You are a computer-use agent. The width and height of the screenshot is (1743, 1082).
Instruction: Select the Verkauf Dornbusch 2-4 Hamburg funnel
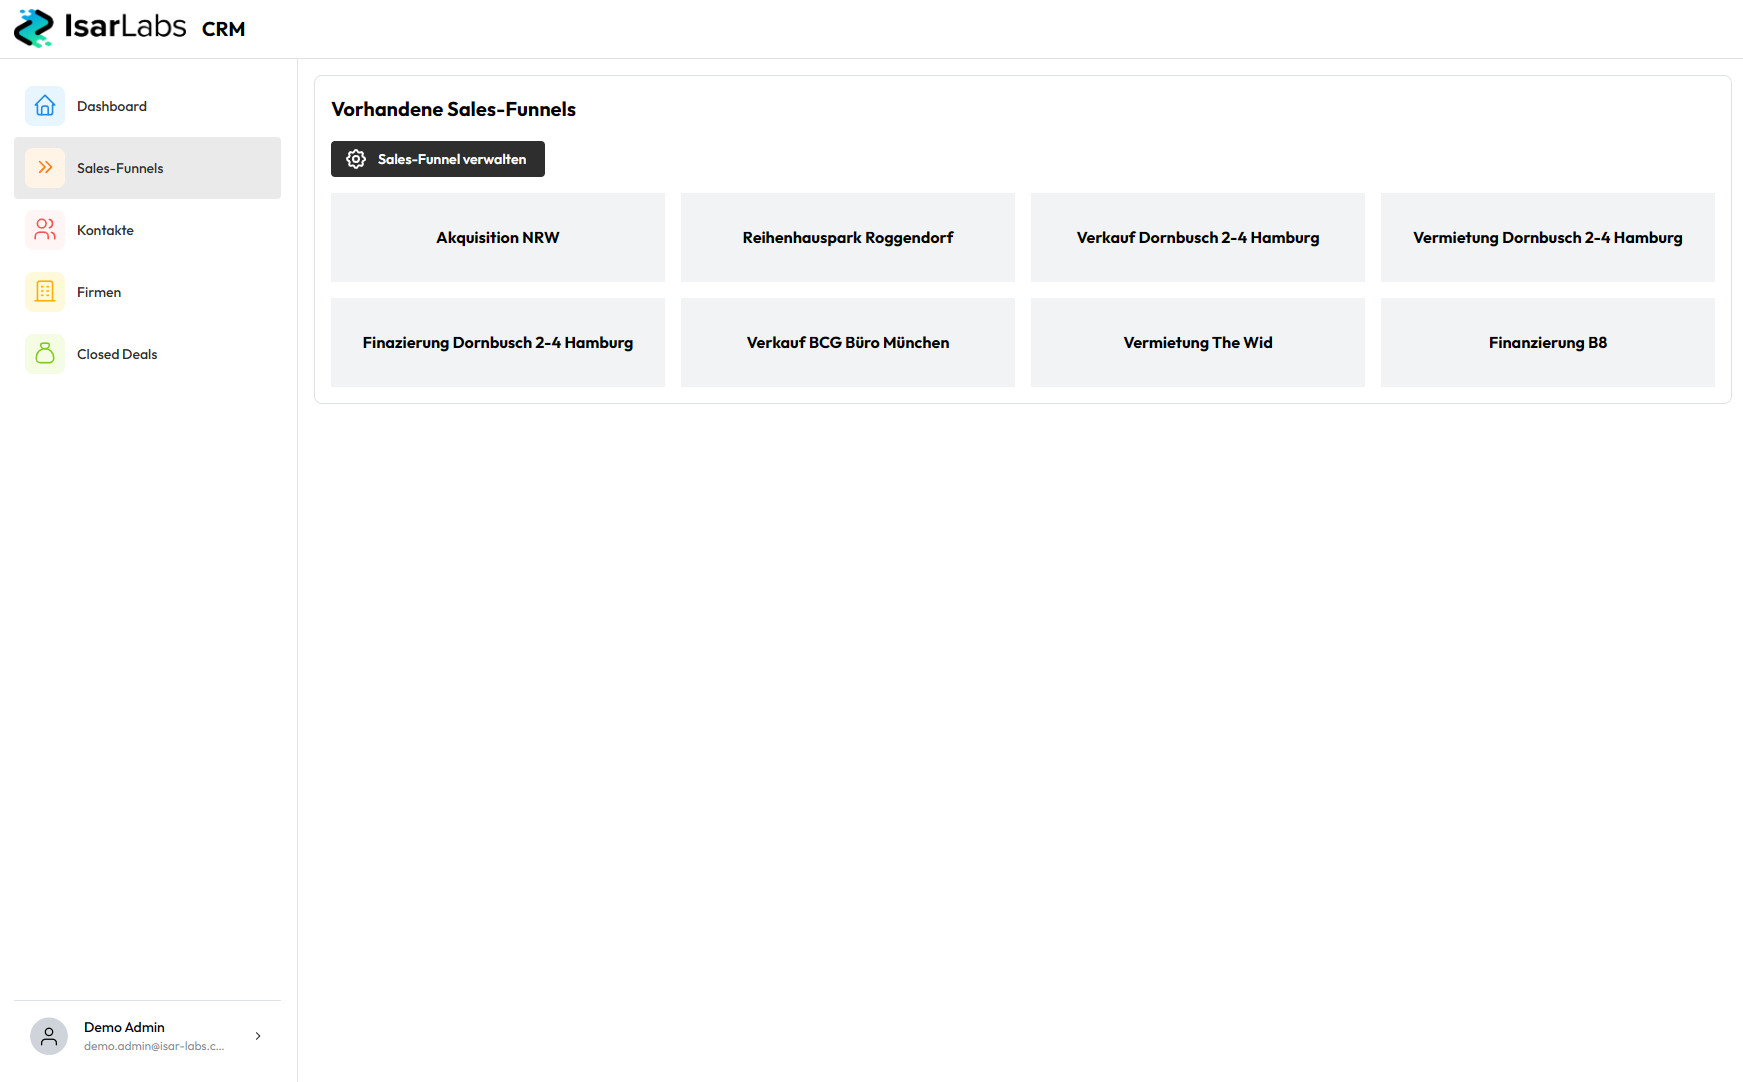pyautogui.click(x=1197, y=237)
